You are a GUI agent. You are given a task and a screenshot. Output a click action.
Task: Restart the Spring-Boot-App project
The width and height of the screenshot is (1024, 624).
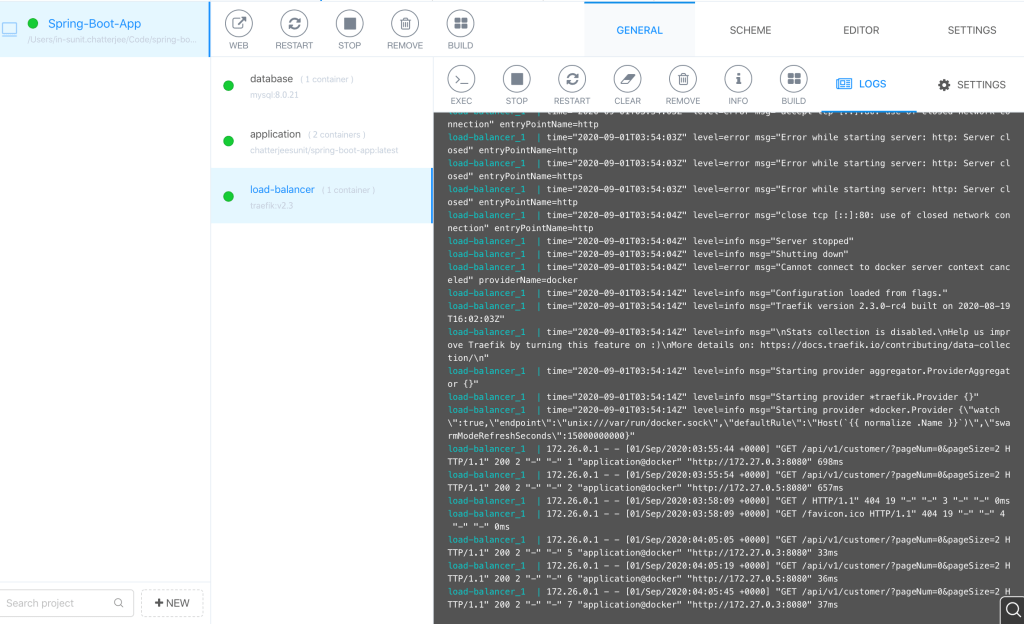click(x=294, y=25)
